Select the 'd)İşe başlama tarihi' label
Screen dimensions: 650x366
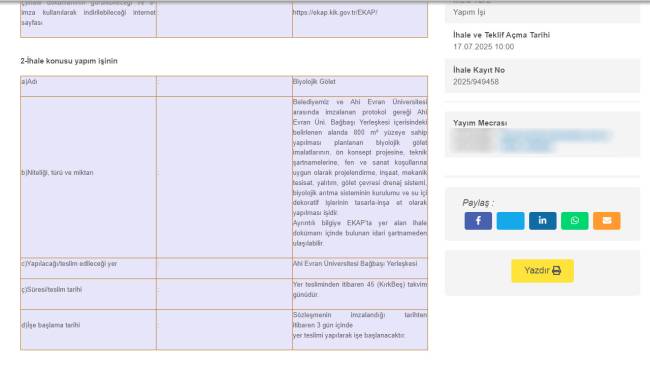51,325
